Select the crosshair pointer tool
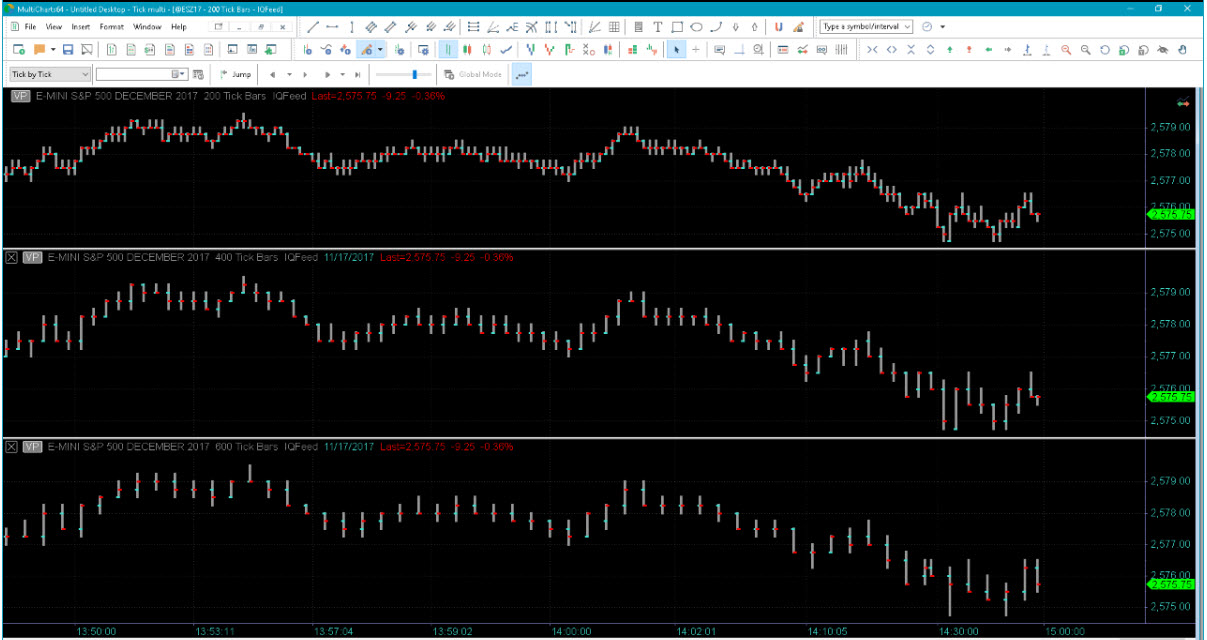 click(x=695, y=49)
